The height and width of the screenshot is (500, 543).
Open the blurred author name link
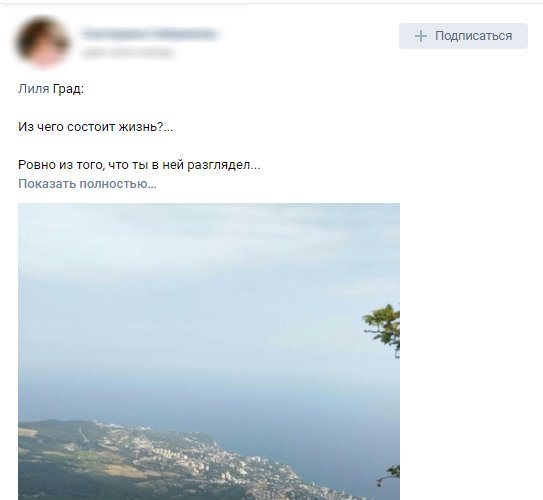[x=149, y=34]
